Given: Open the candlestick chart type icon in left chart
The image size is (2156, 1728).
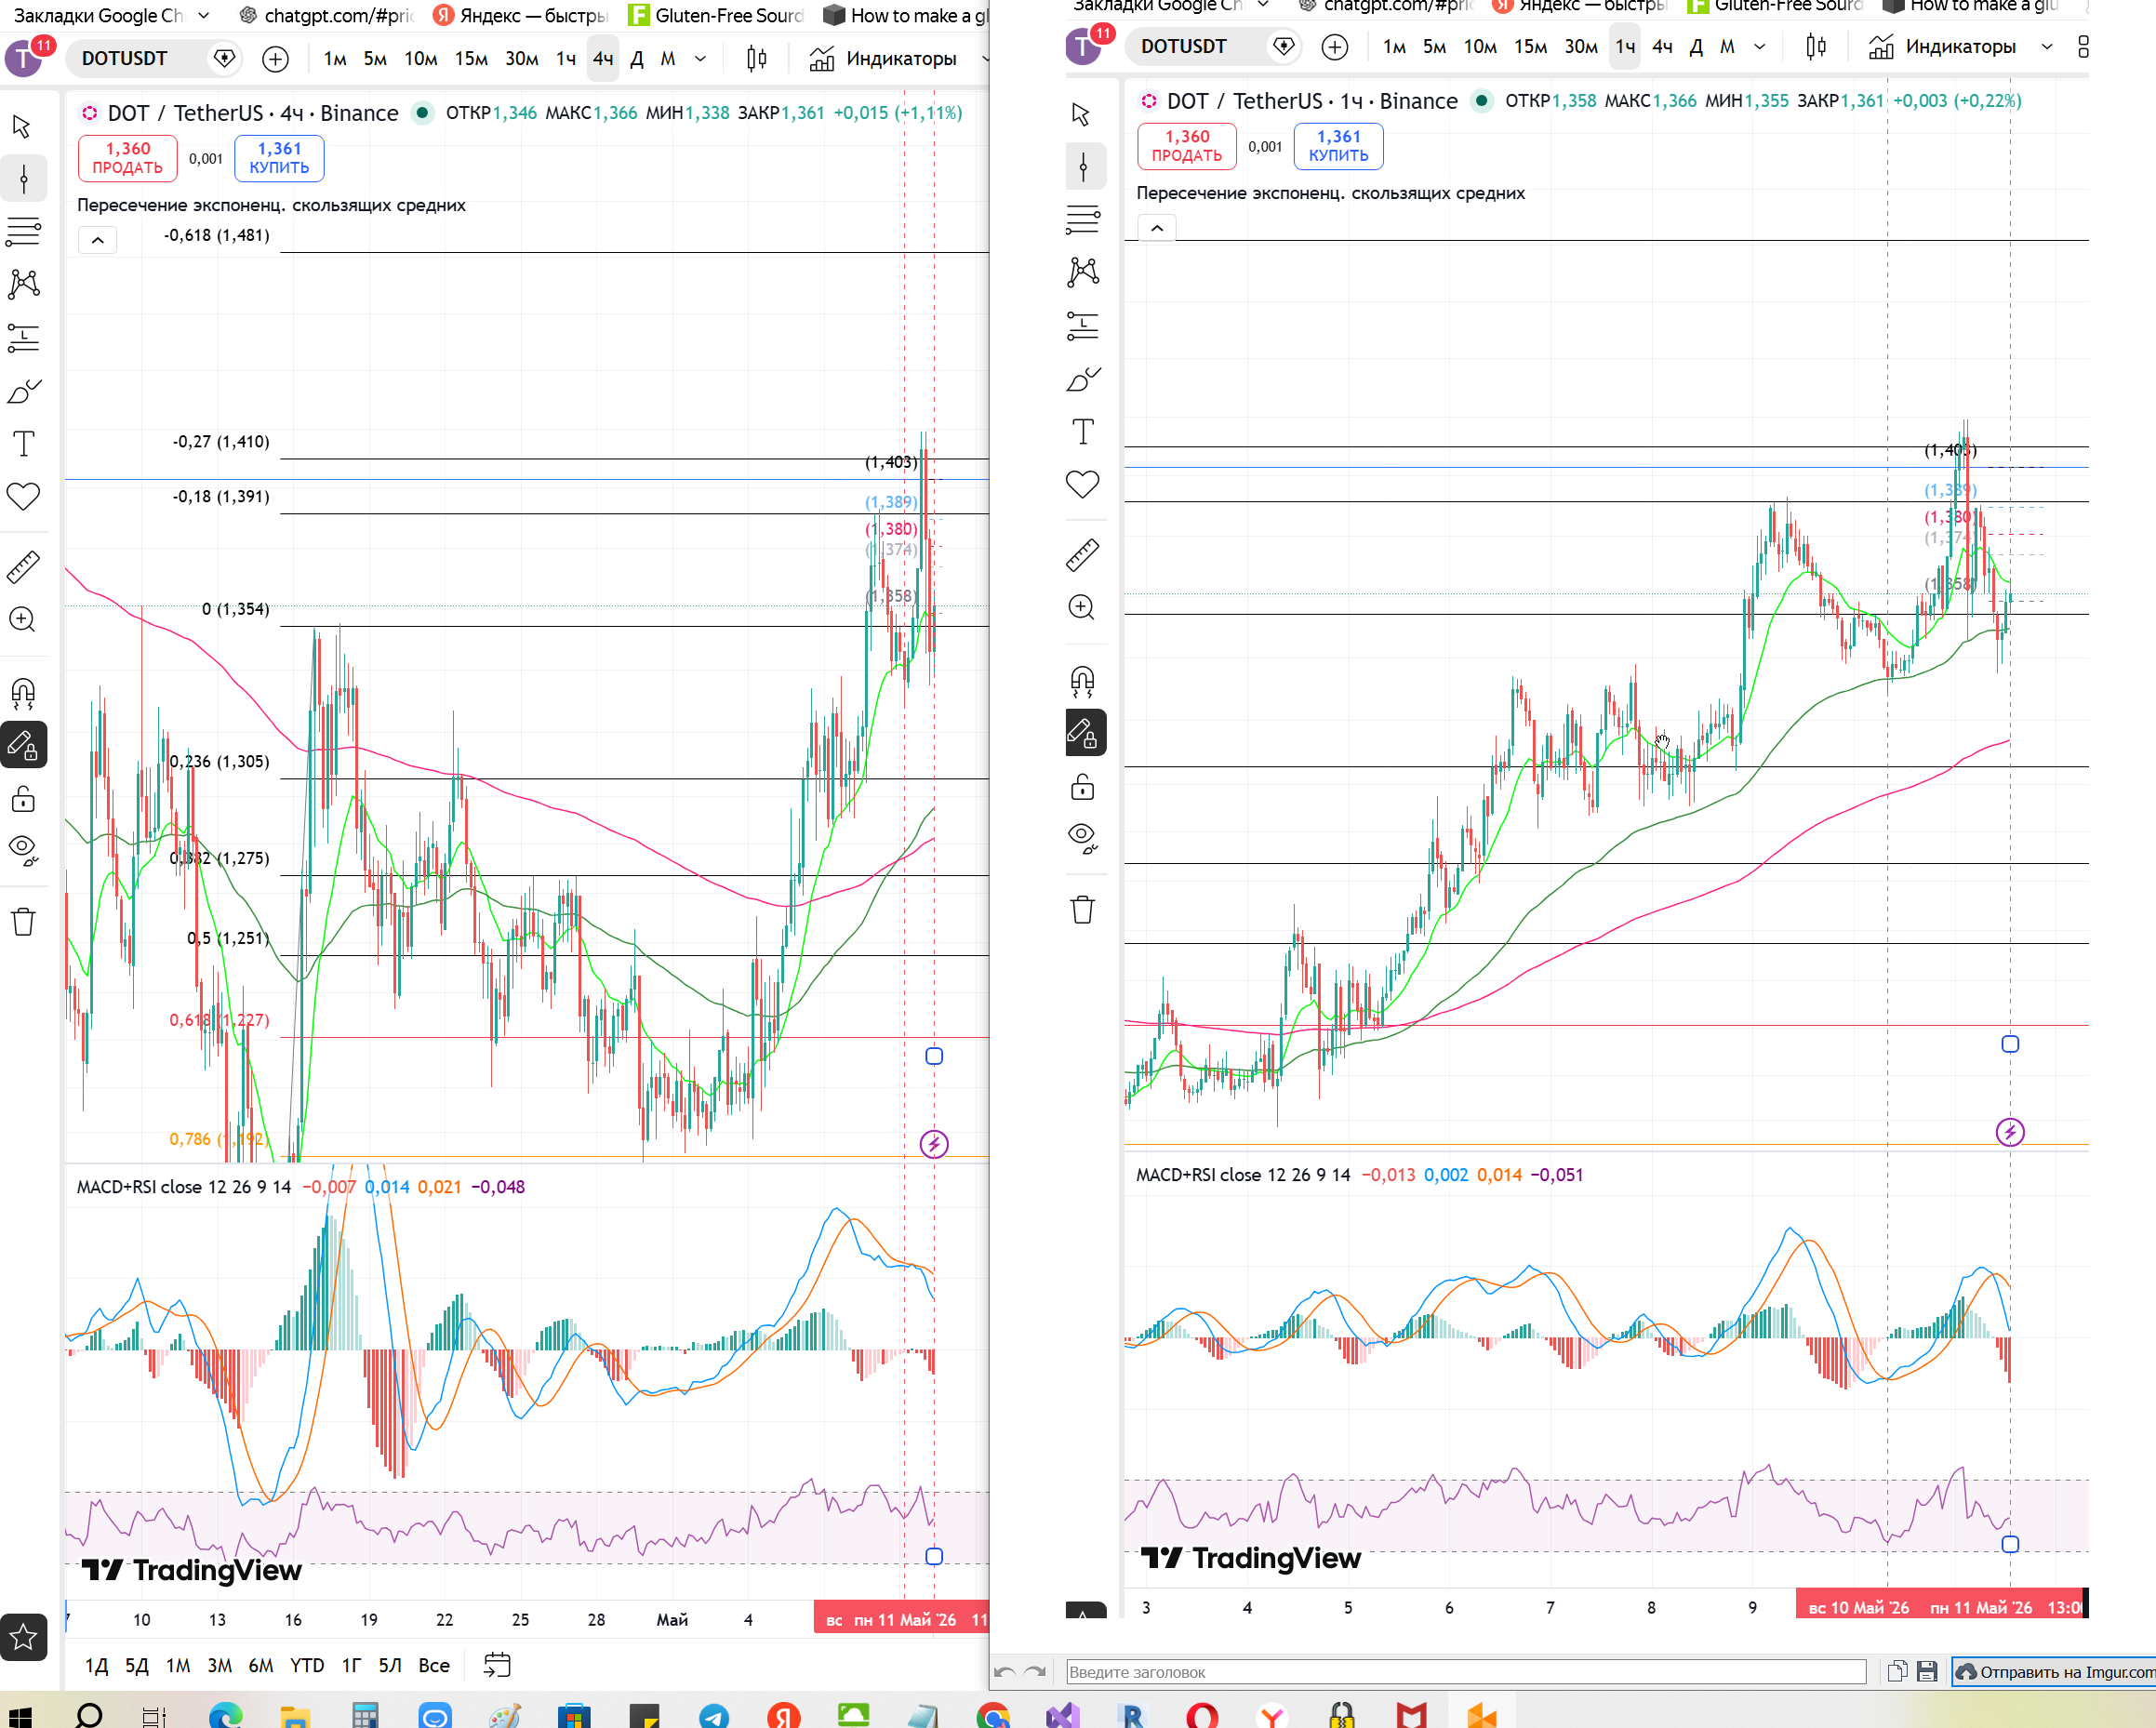Looking at the screenshot, I should [x=757, y=59].
